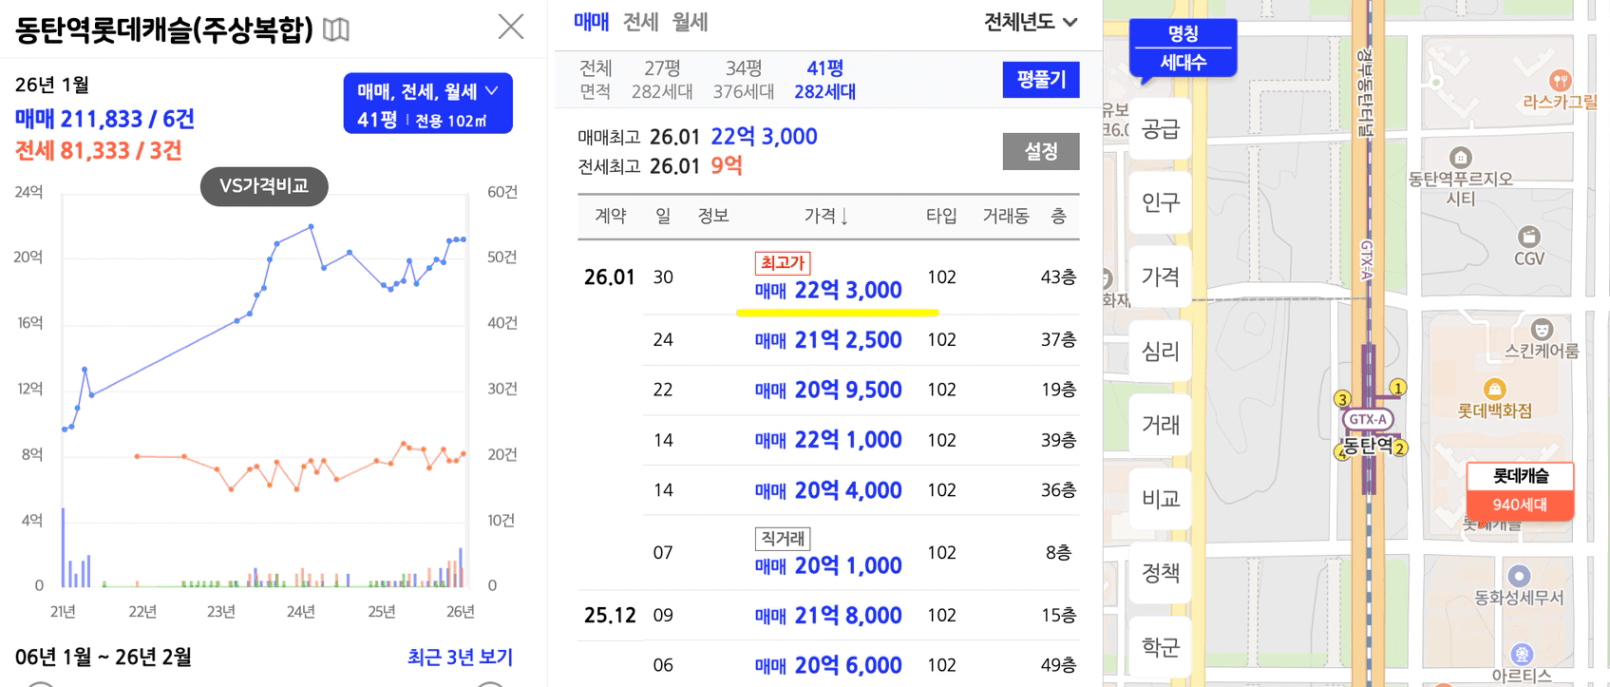Expand the 전체년도 year dropdown
Screen dimensions: 1610x687
coord(1030,22)
